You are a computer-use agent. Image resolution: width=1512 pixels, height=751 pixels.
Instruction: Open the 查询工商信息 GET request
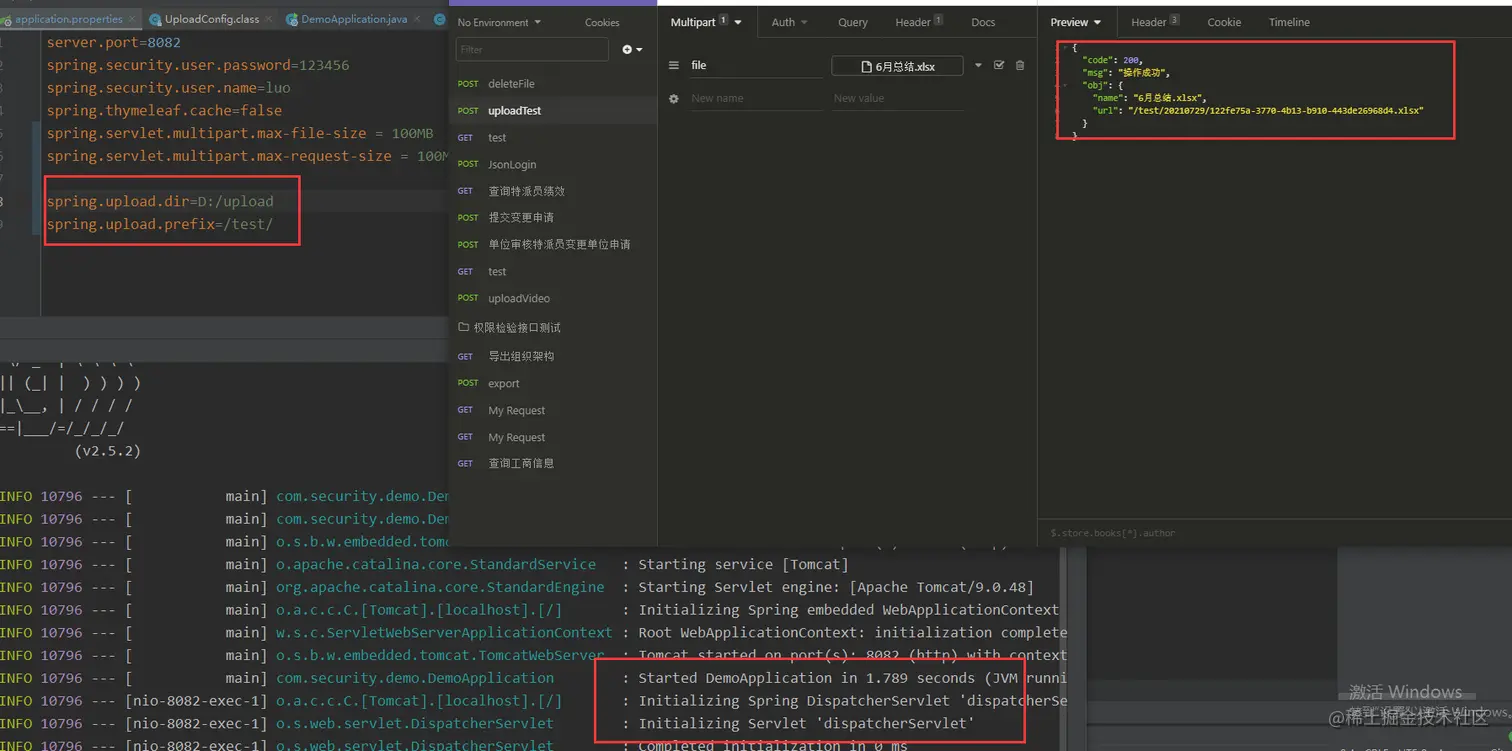point(553,464)
